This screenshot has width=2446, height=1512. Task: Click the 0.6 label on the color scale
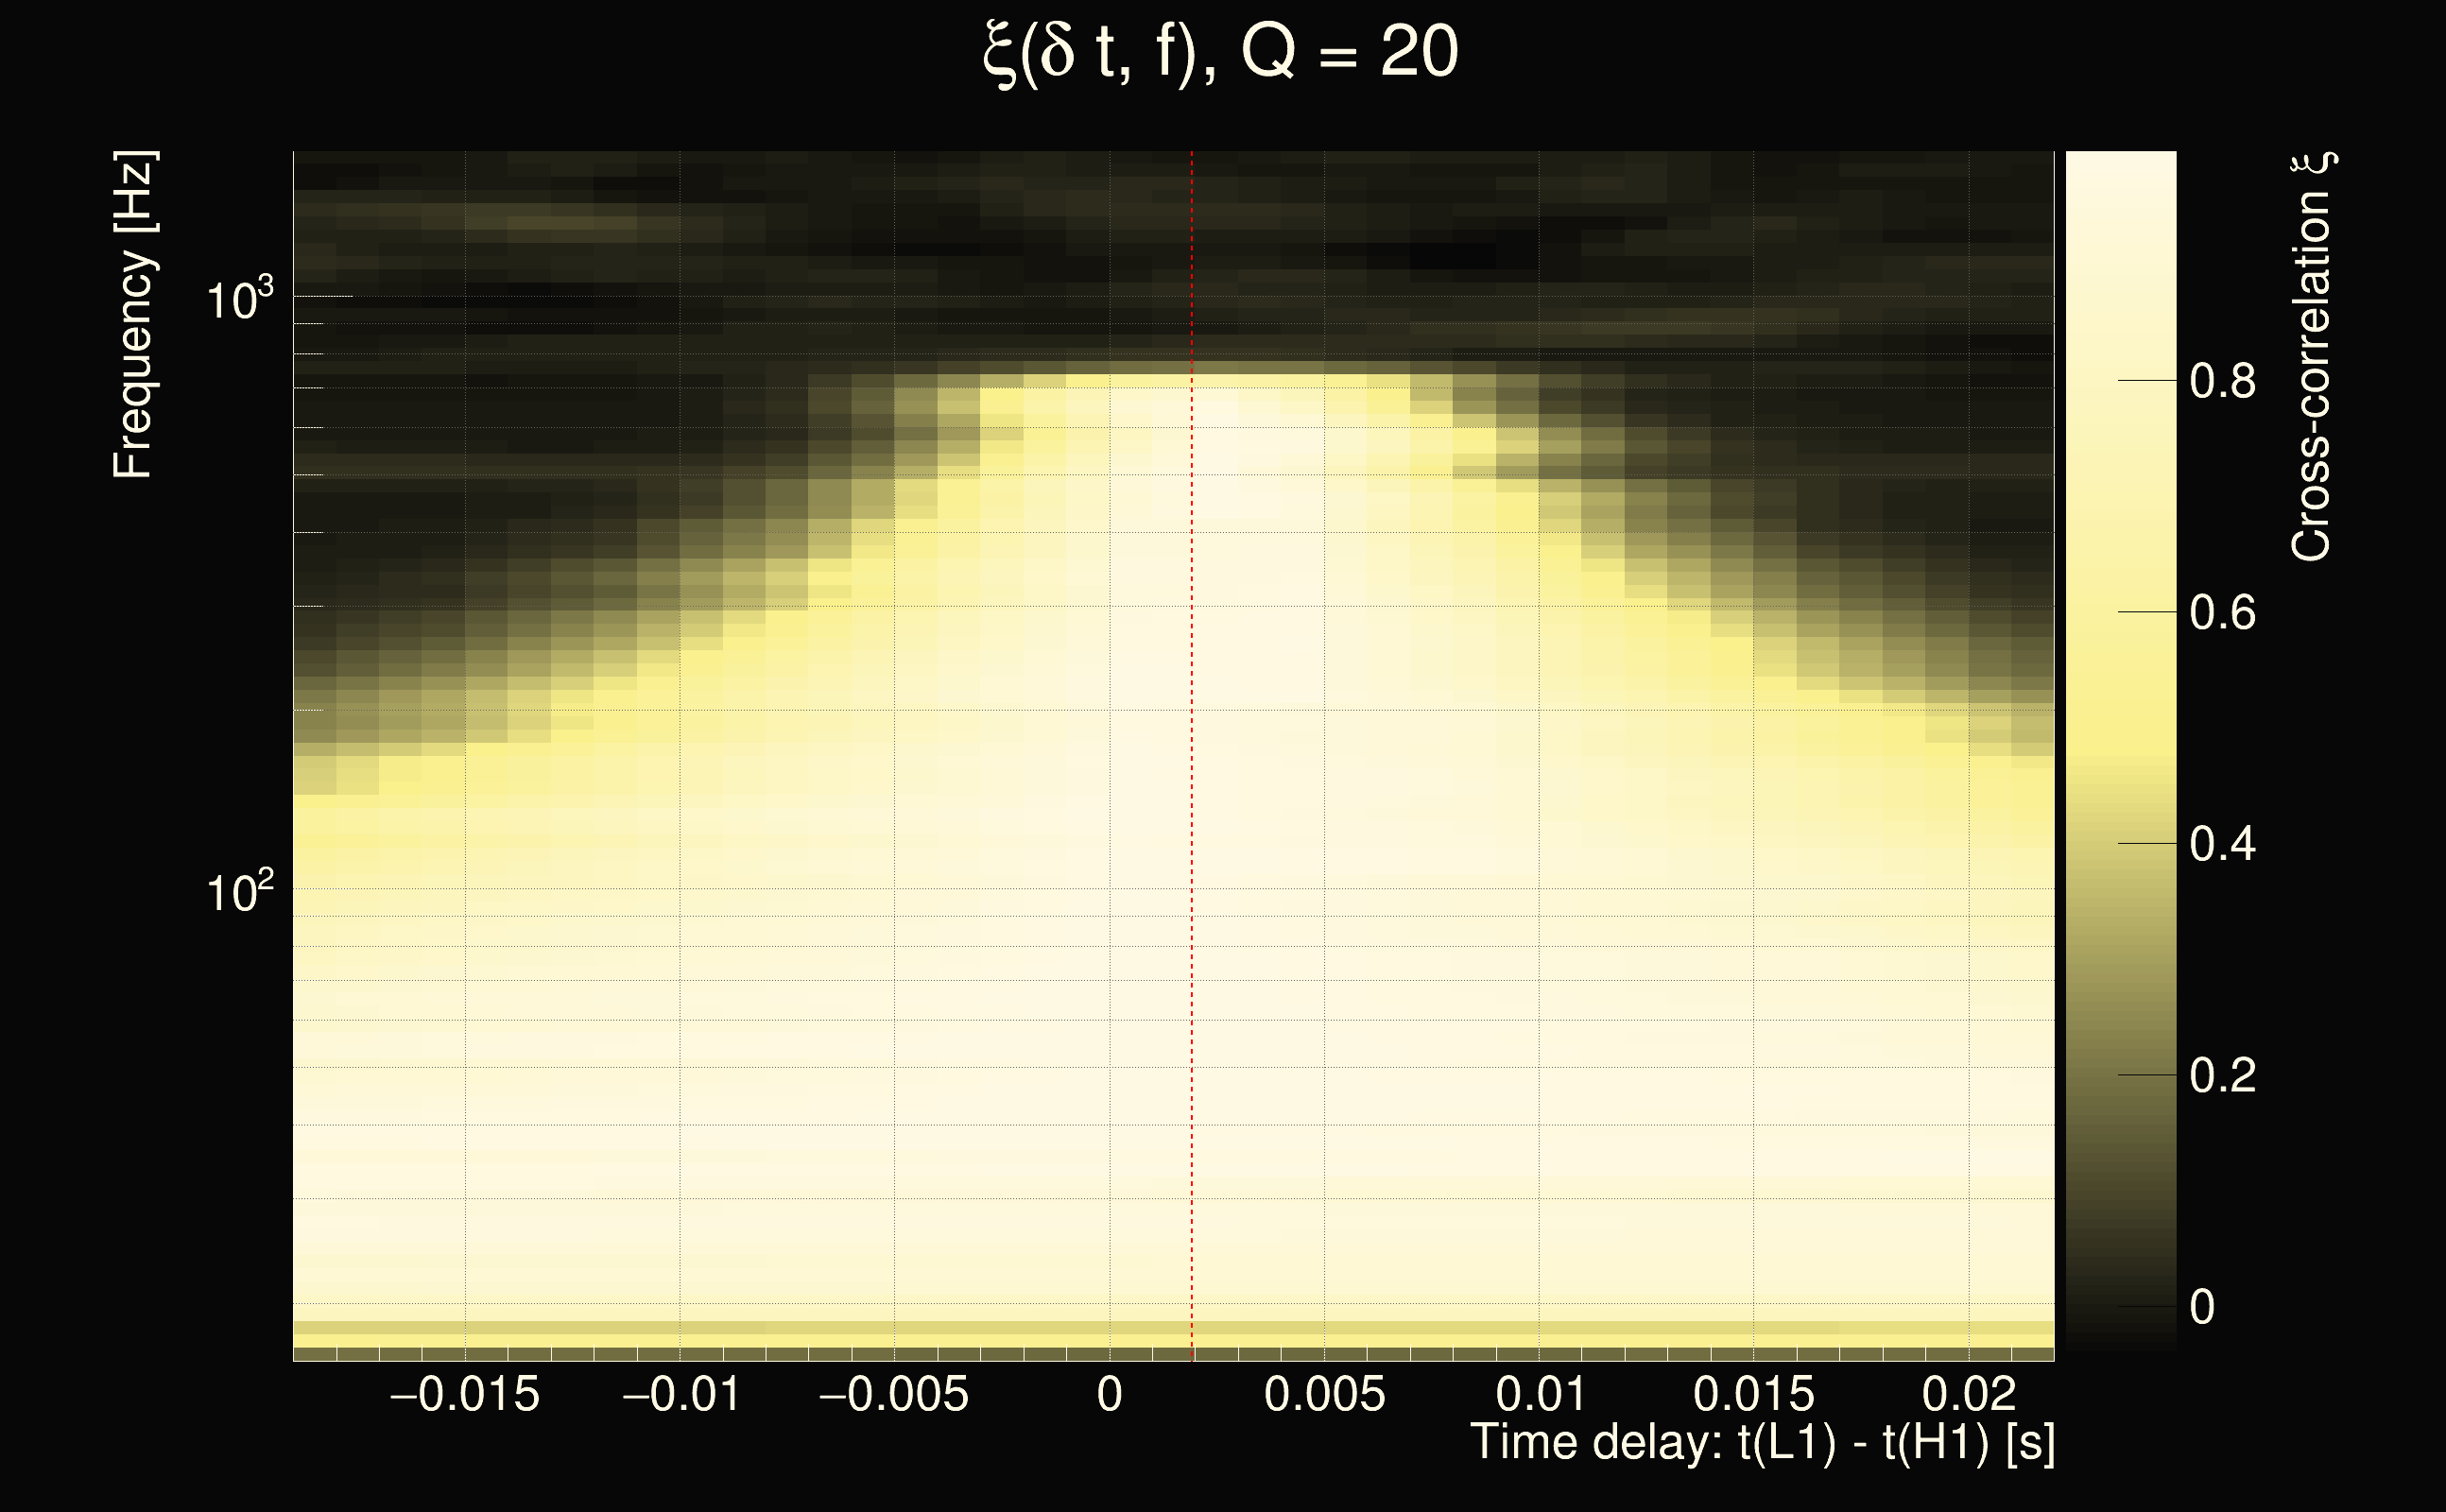coord(2222,612)
